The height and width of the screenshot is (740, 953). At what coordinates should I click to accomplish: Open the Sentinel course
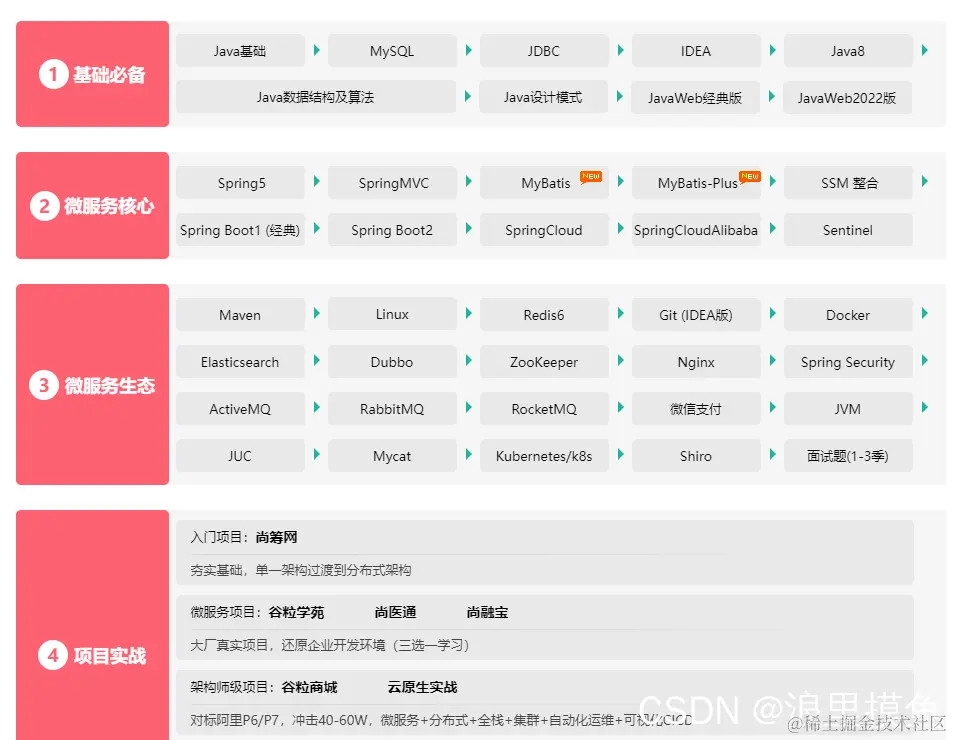848,230
